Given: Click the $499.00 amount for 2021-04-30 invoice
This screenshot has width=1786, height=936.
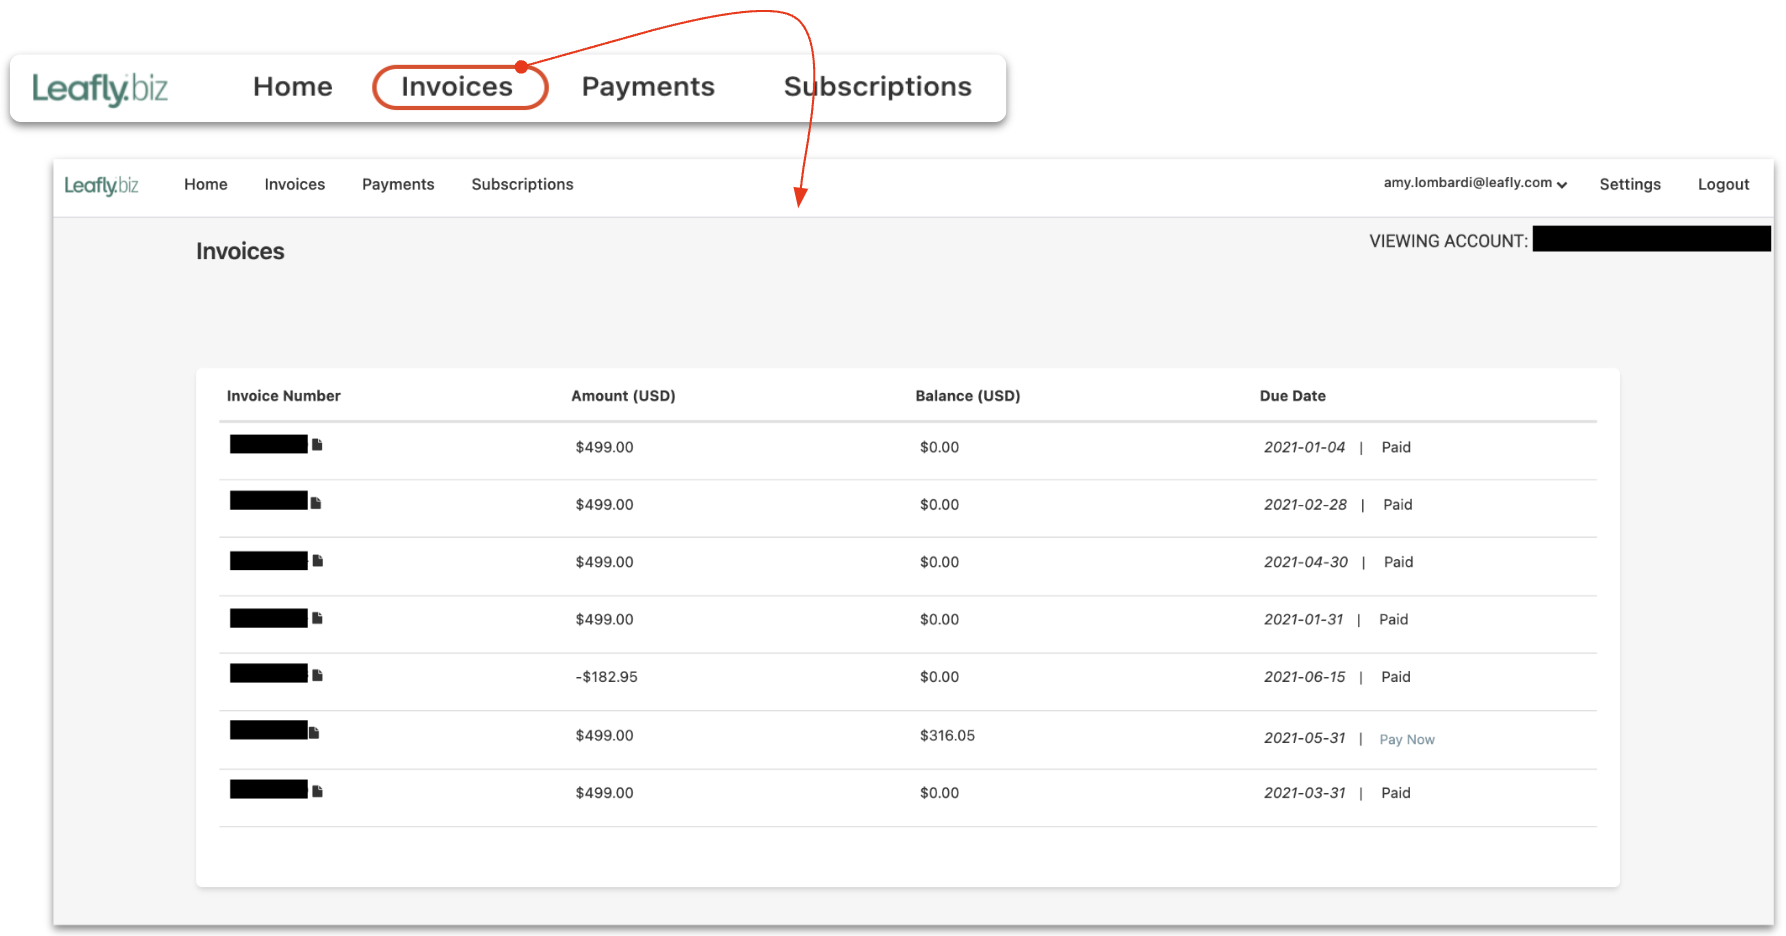Looking at the screenshot, I should coord(604,562).
